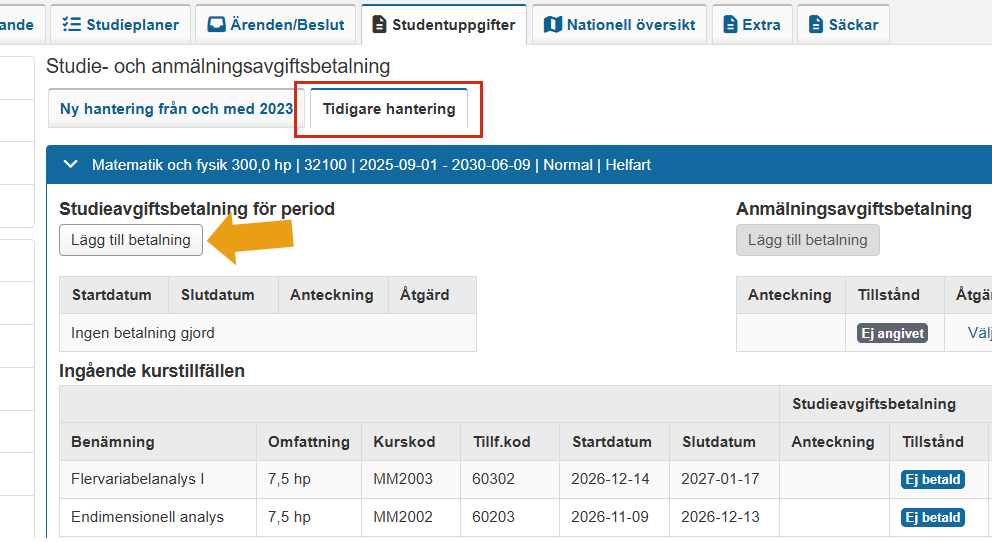Click the Ärenden/Beslut inbox icon
This screenshot has height=542, width=992.
[216, 25]
